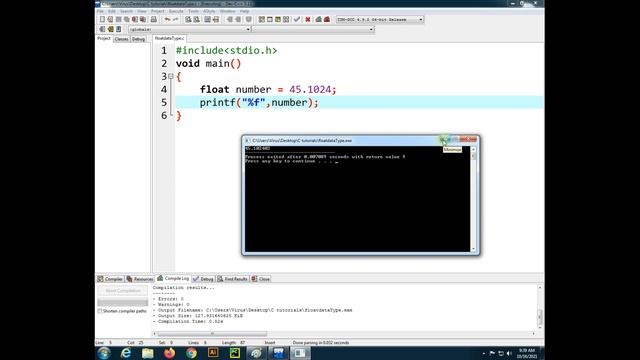Click the 'float number = 45.1024;' code line
The height and width of the screenshot is (360, 640).
(x=268, y=89)
